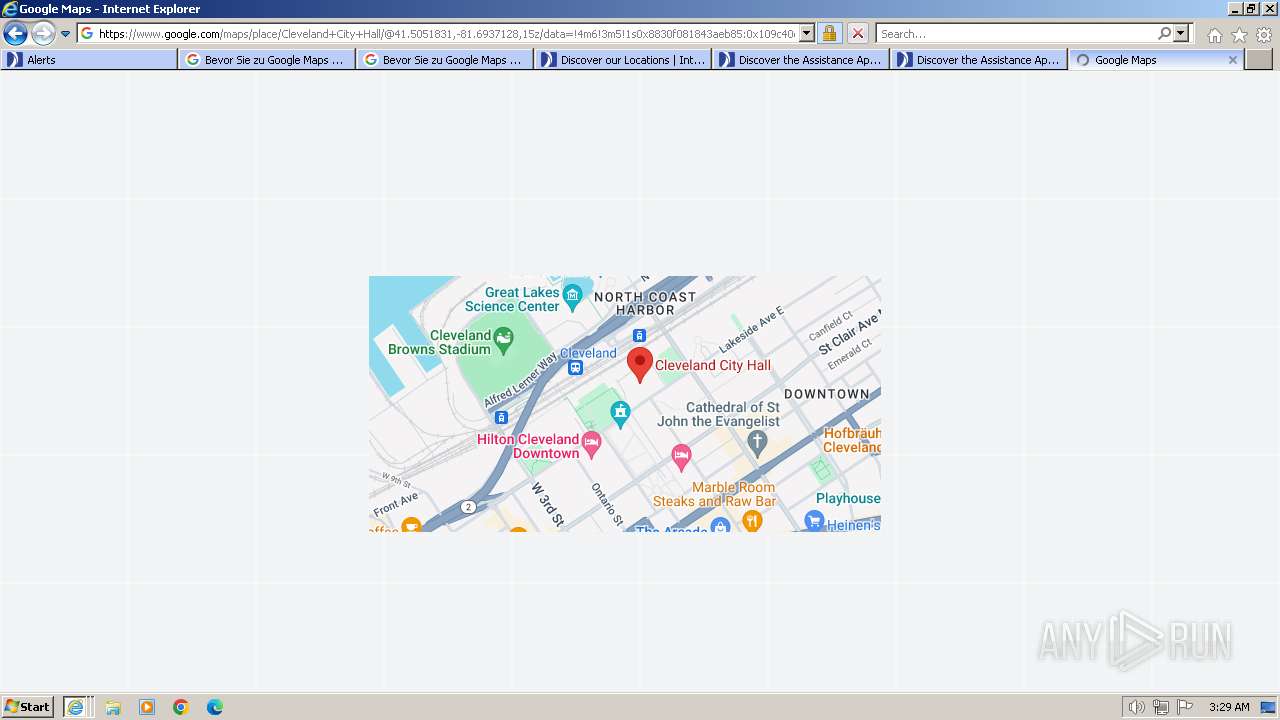This screenshot has width=1280, height=720.
Task: Open the Windows Start menu
Action: pos(28,707)
